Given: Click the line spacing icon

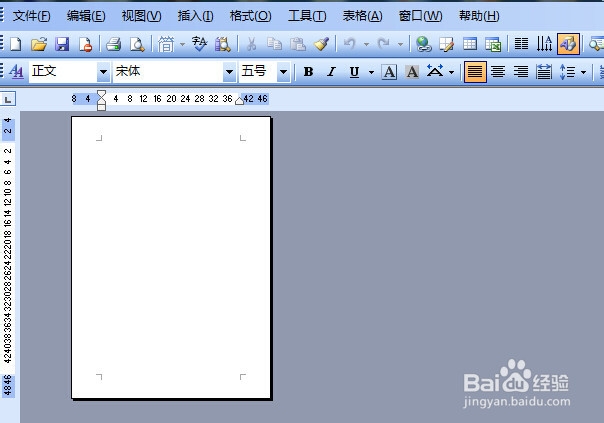Looking at the screenshot, I should coord(567,72).
